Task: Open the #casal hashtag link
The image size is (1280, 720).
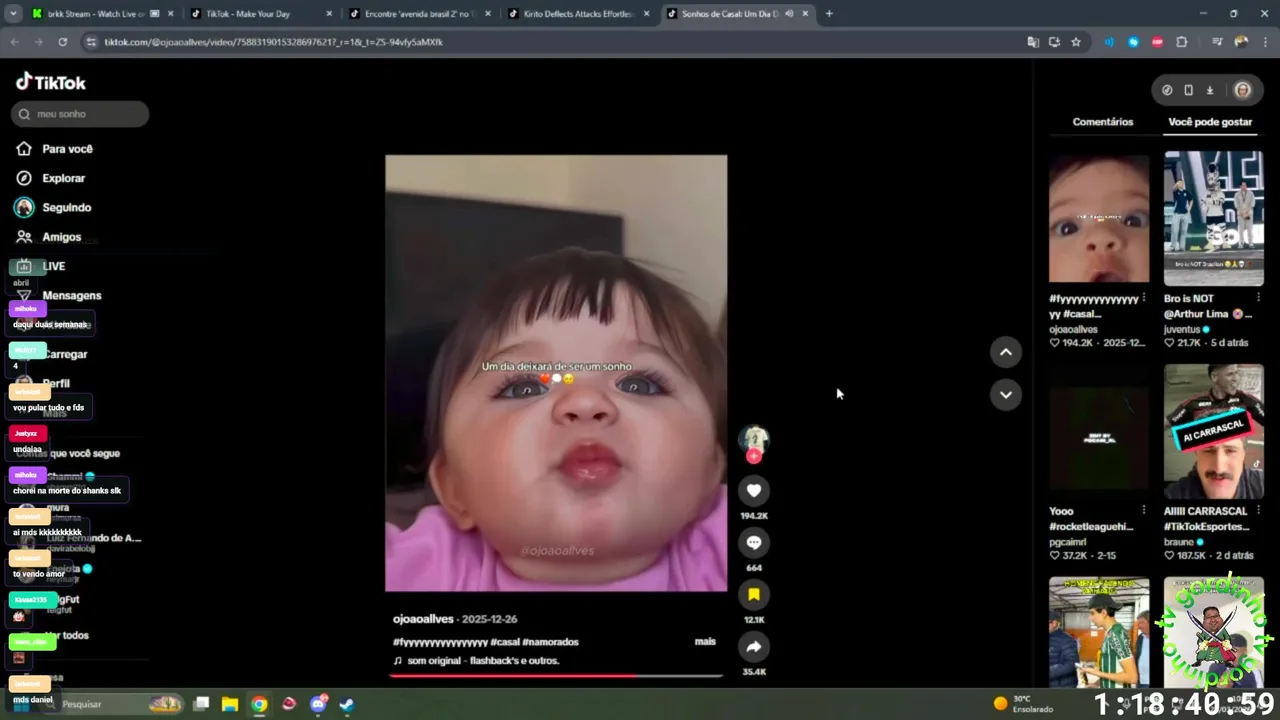Action: [x=504, y=642]
